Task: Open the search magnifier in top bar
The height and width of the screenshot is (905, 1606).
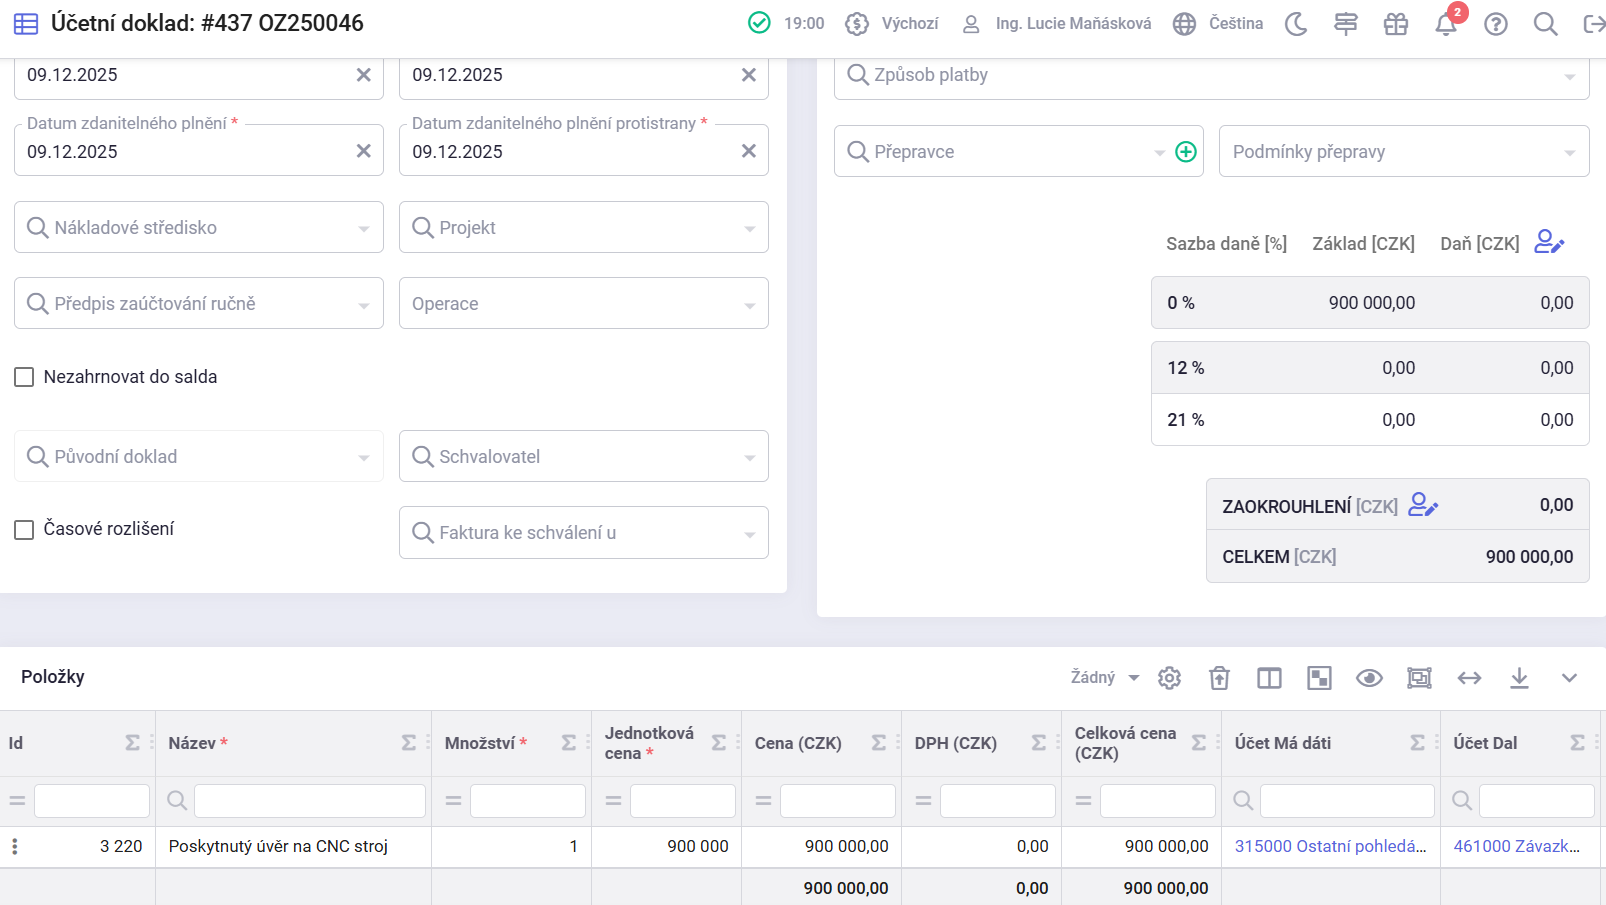Action: click(1545, 24)
